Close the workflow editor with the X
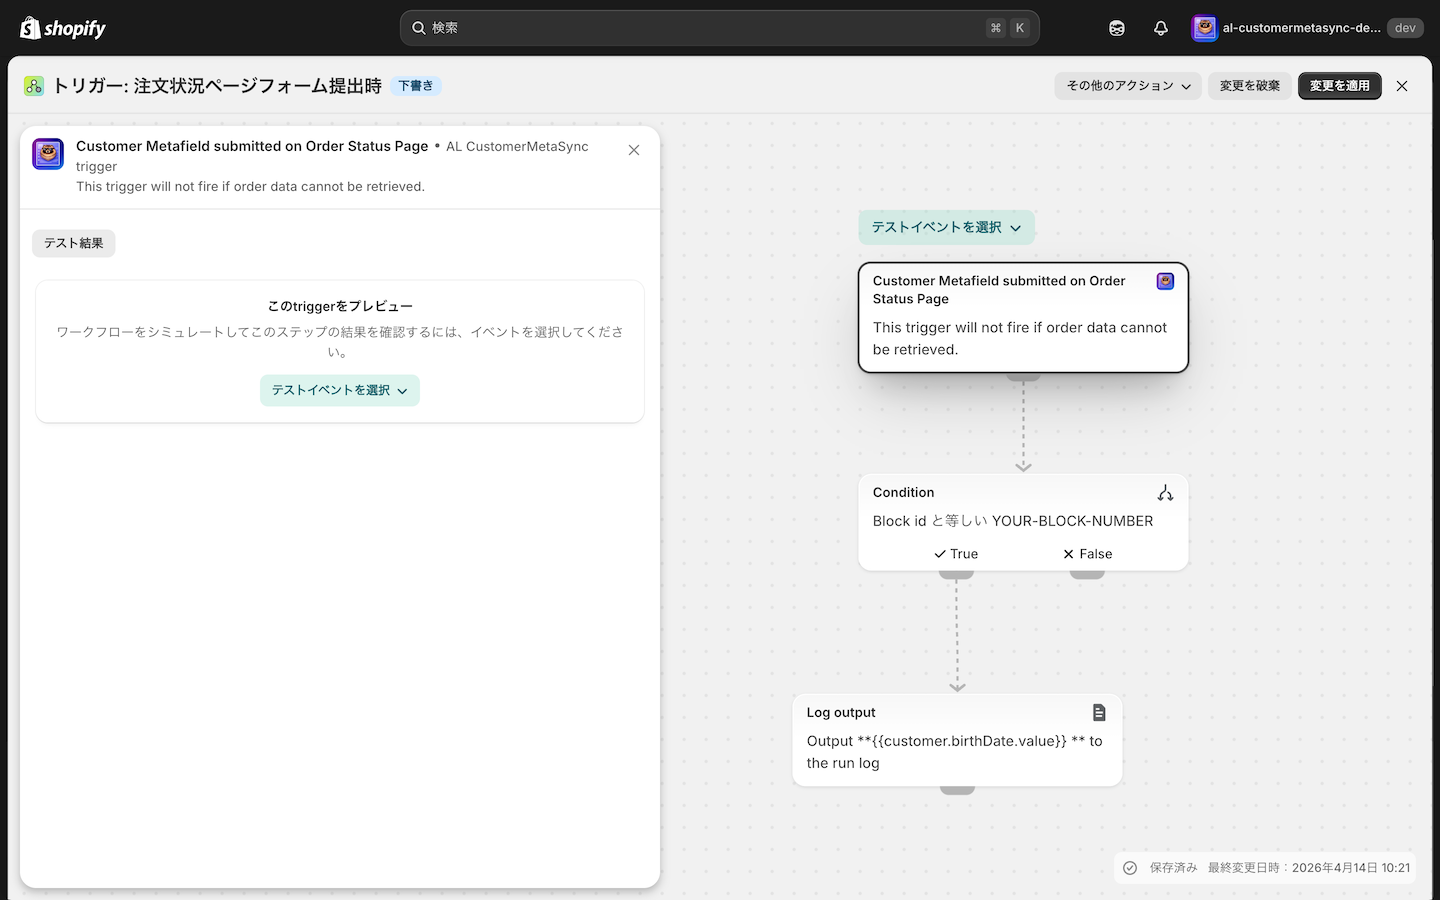 click(1402, 86)
